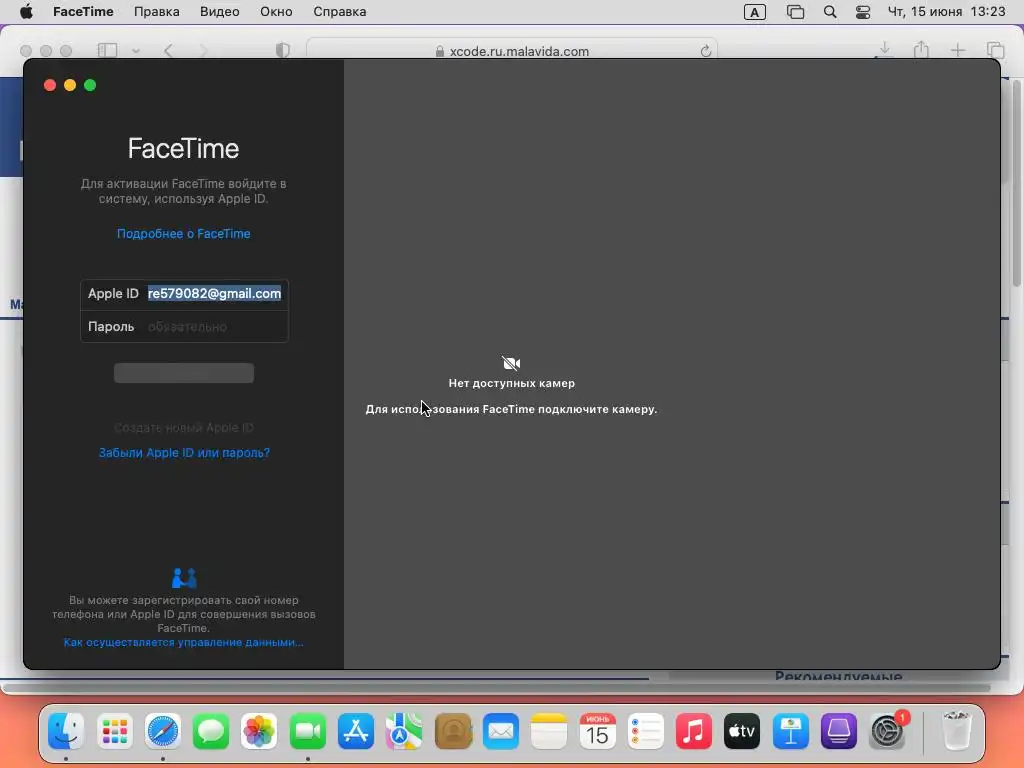Open Calendar from the Dock
The image size is (1024, 768).
(597, 731)
